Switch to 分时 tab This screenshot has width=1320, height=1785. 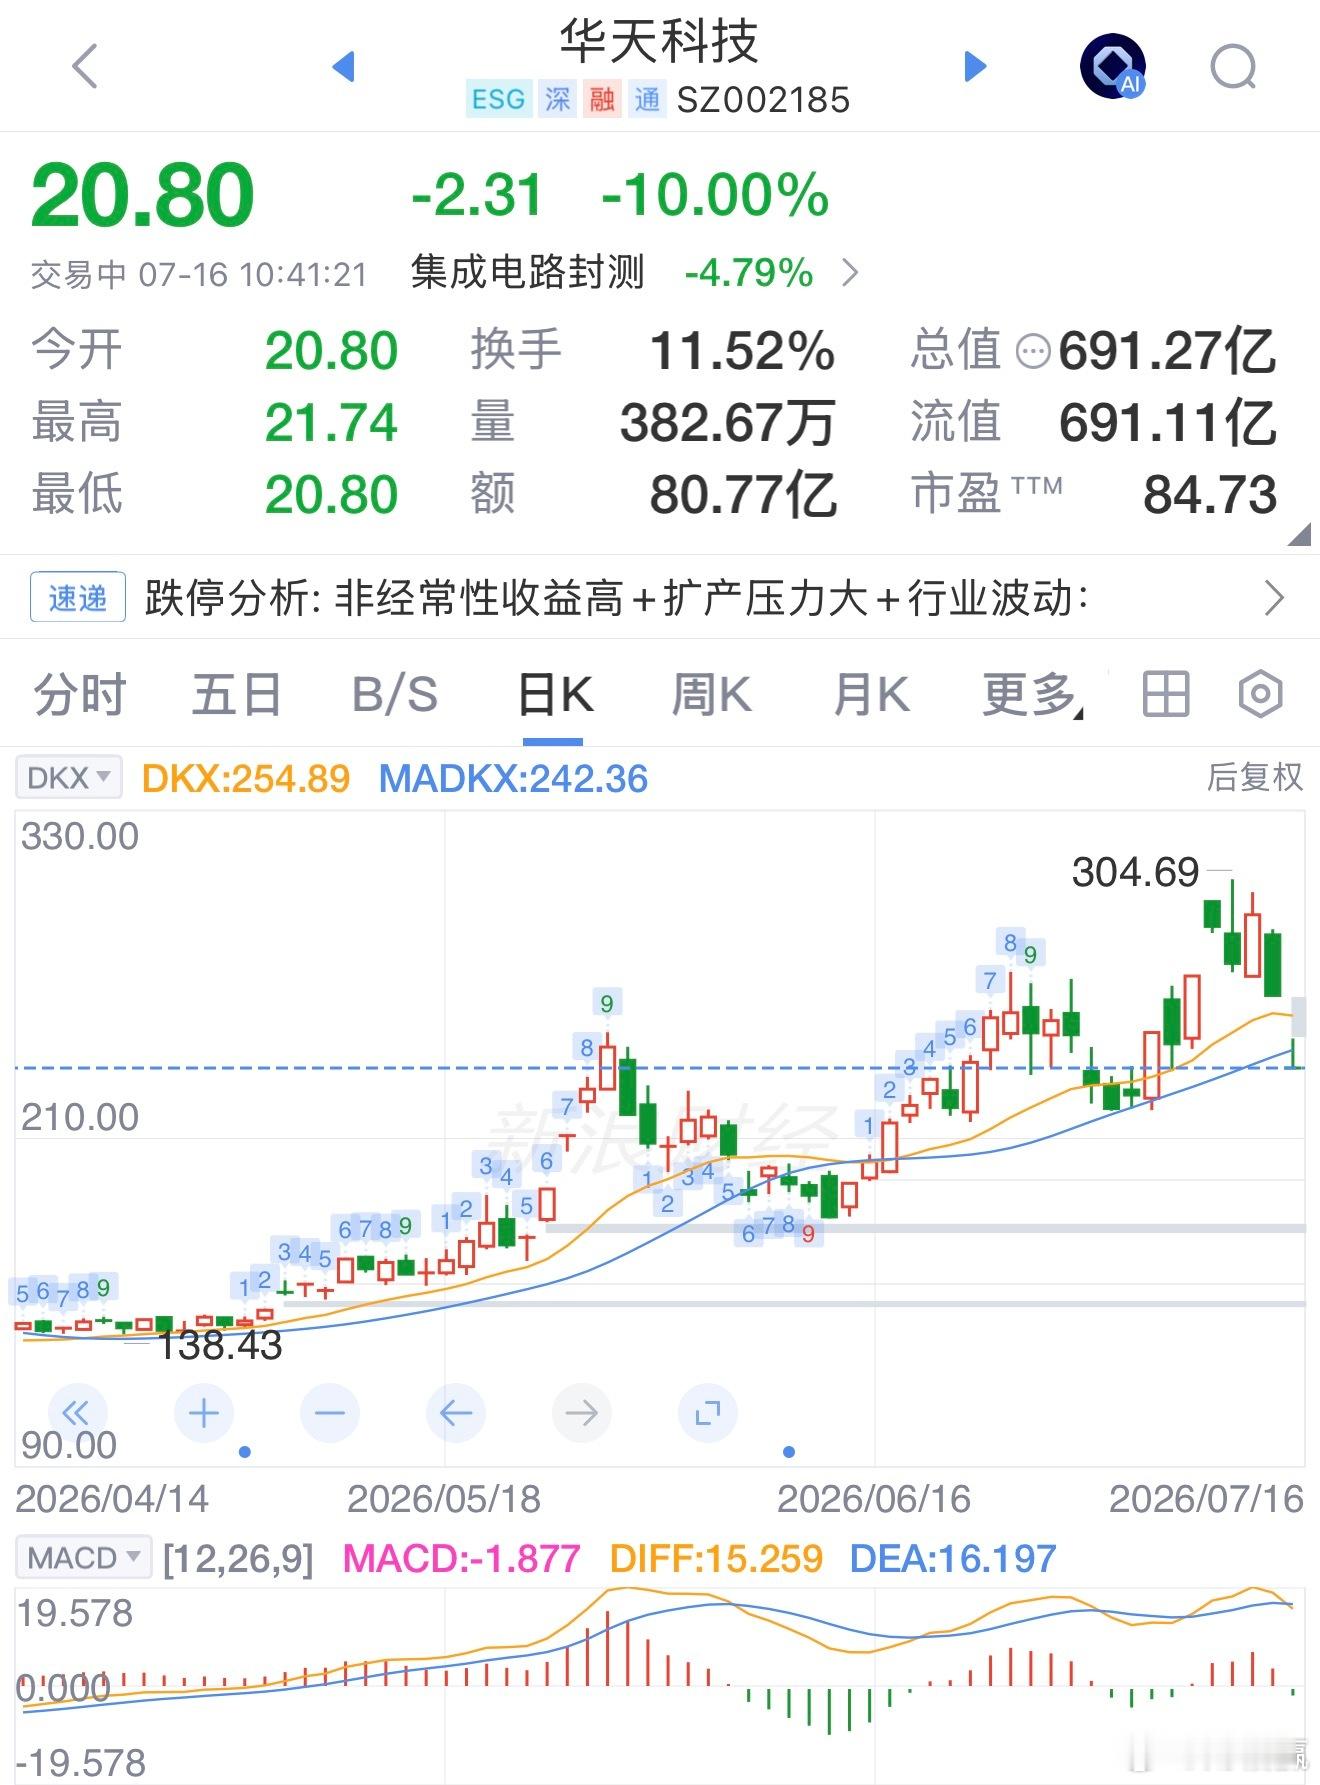point(80,694)
